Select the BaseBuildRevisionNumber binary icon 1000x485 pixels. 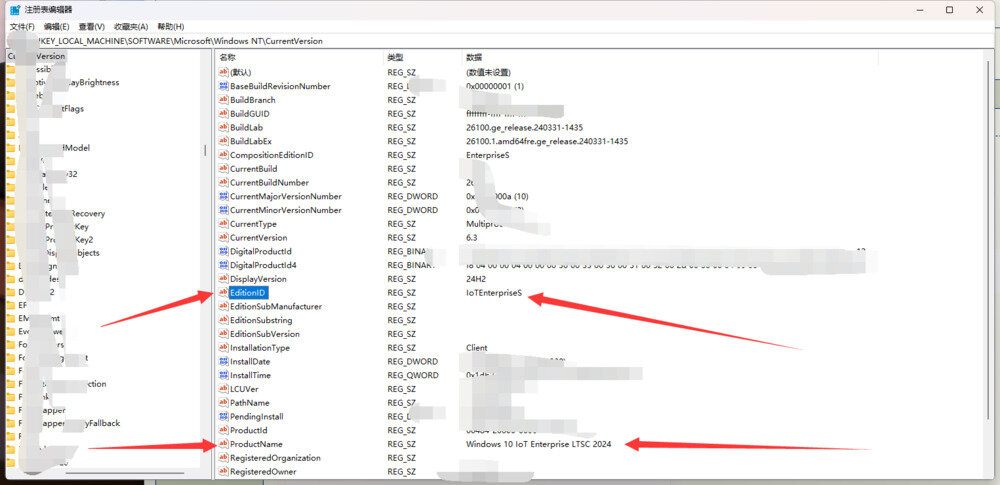[223, 86]
